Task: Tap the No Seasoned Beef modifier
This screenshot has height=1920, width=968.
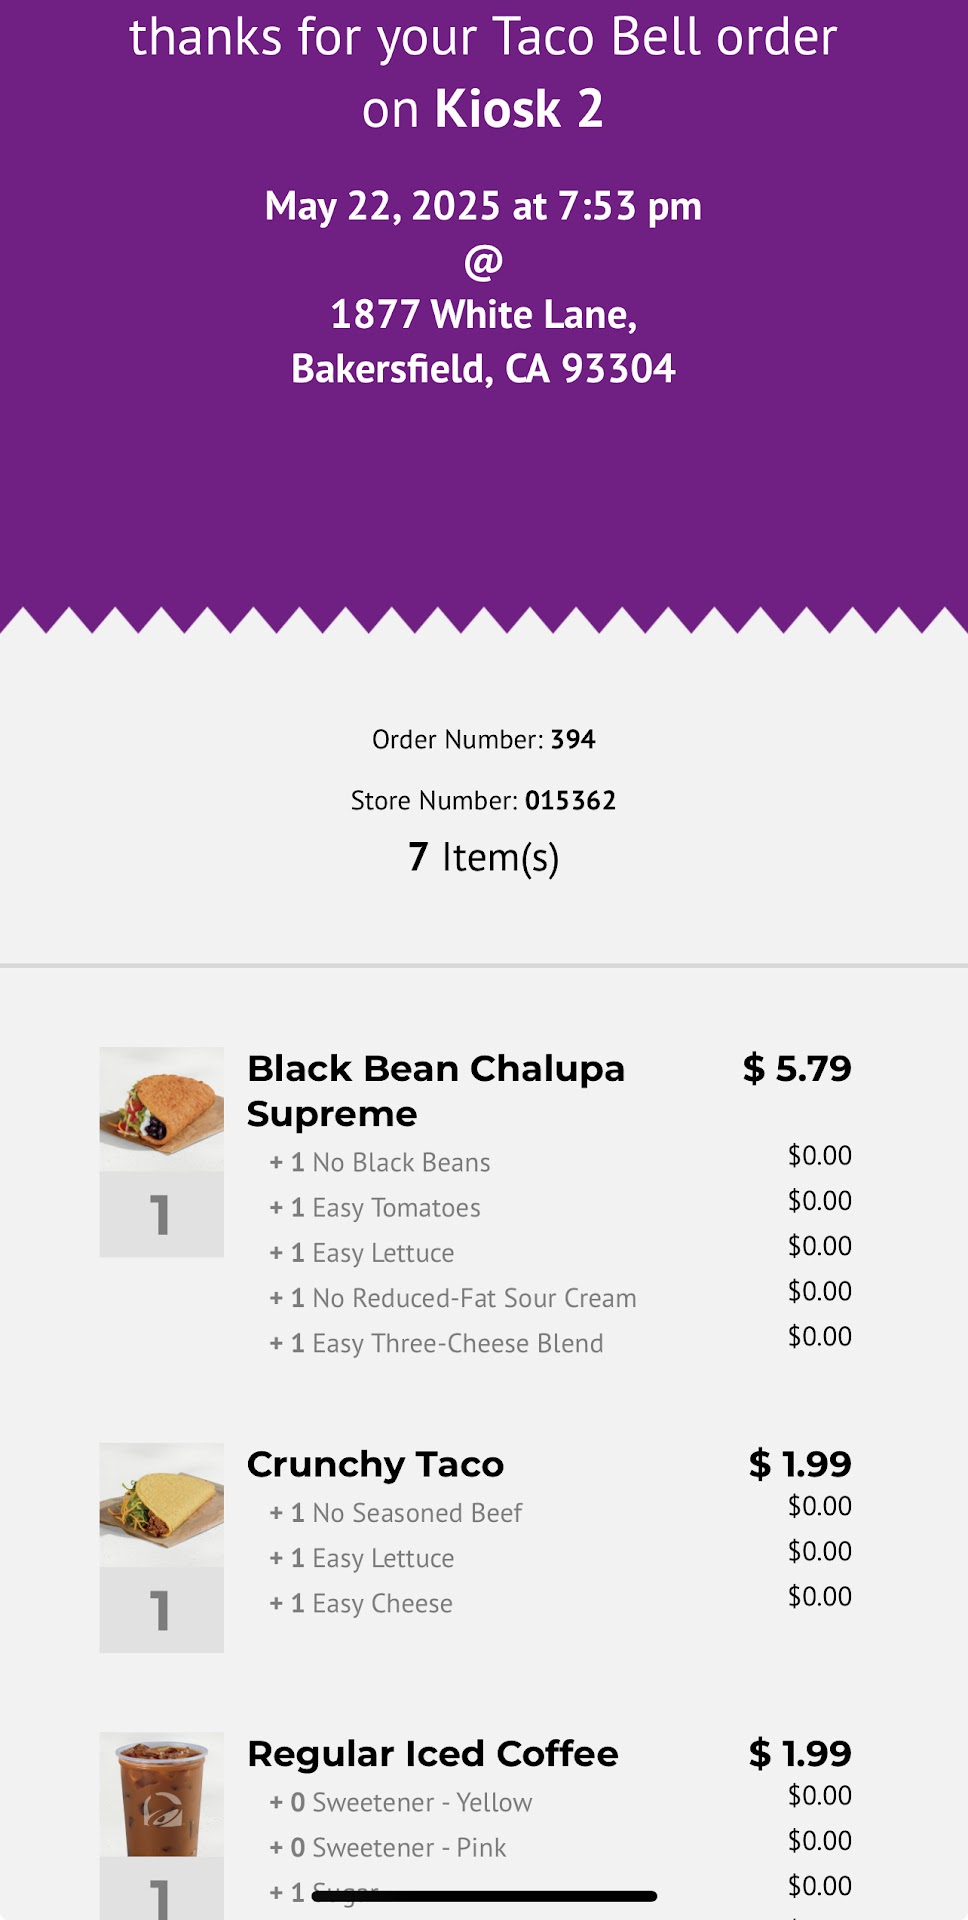Action: 416,1513
